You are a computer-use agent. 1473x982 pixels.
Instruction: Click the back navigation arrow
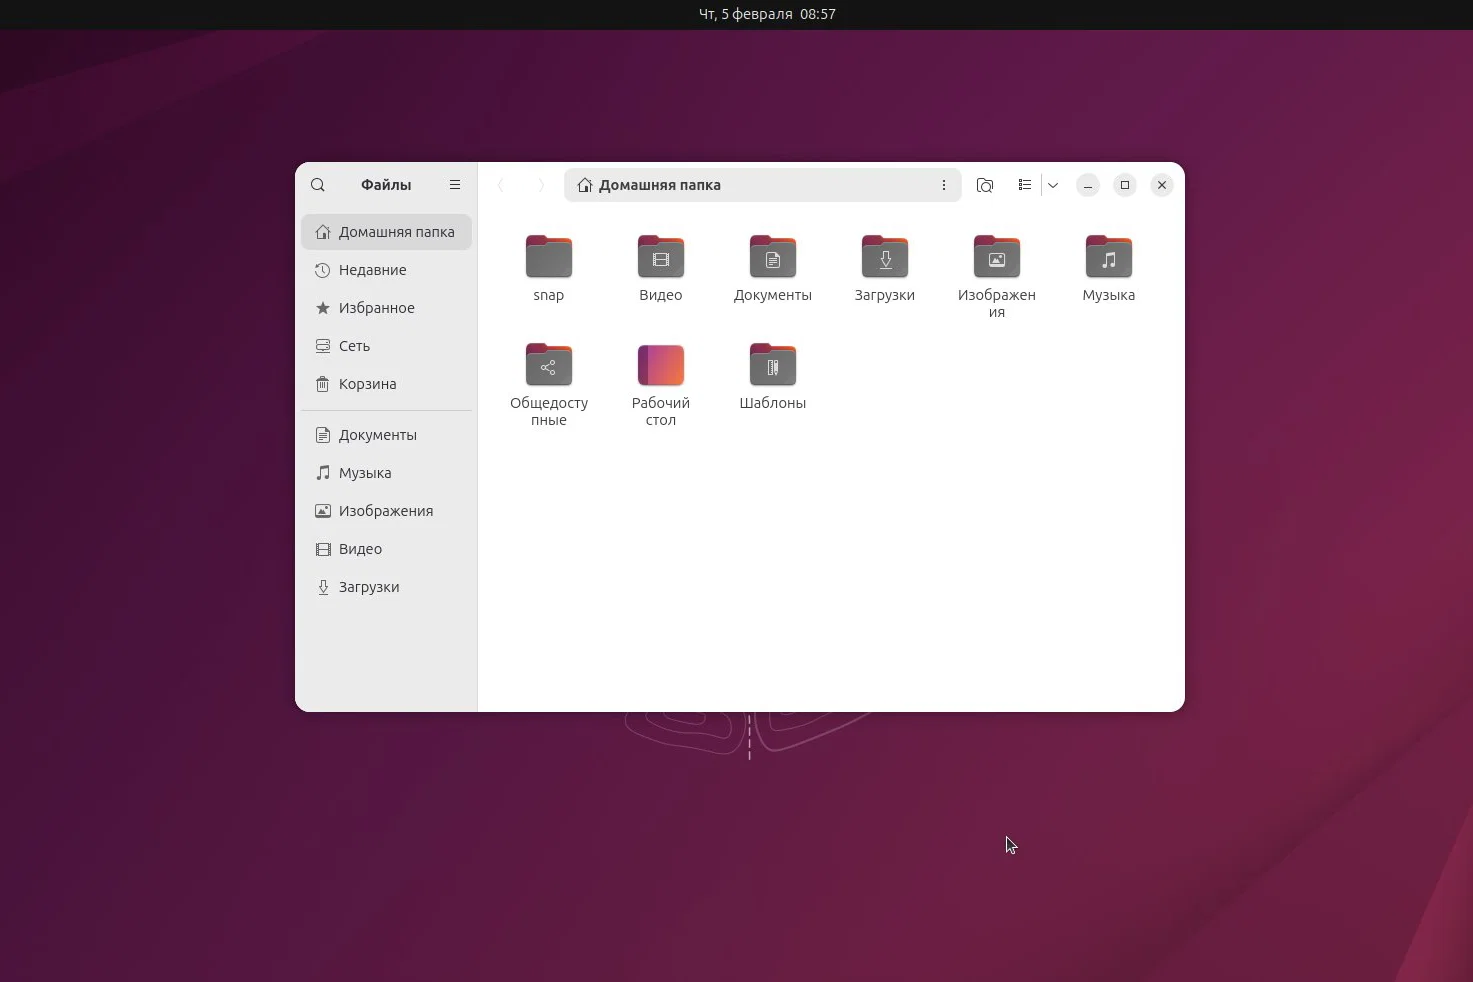tap(501, 185)
